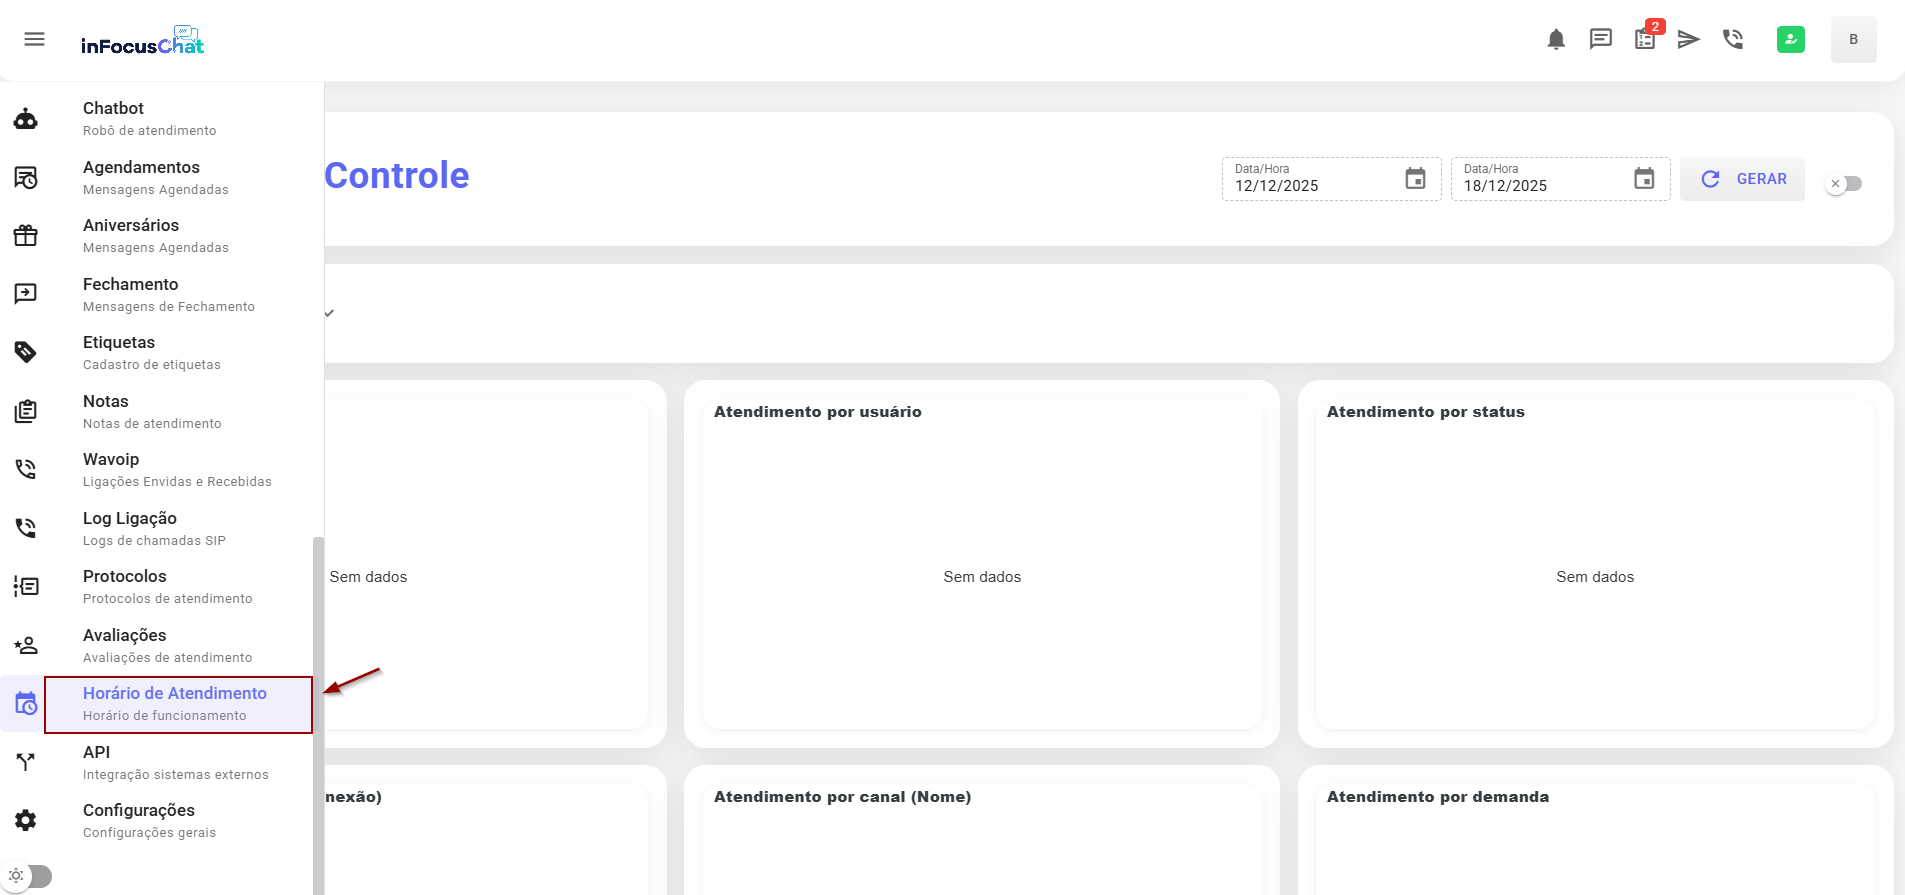Open the start date calendar picker
The image size is (1905, 895).
(1415, 179)
